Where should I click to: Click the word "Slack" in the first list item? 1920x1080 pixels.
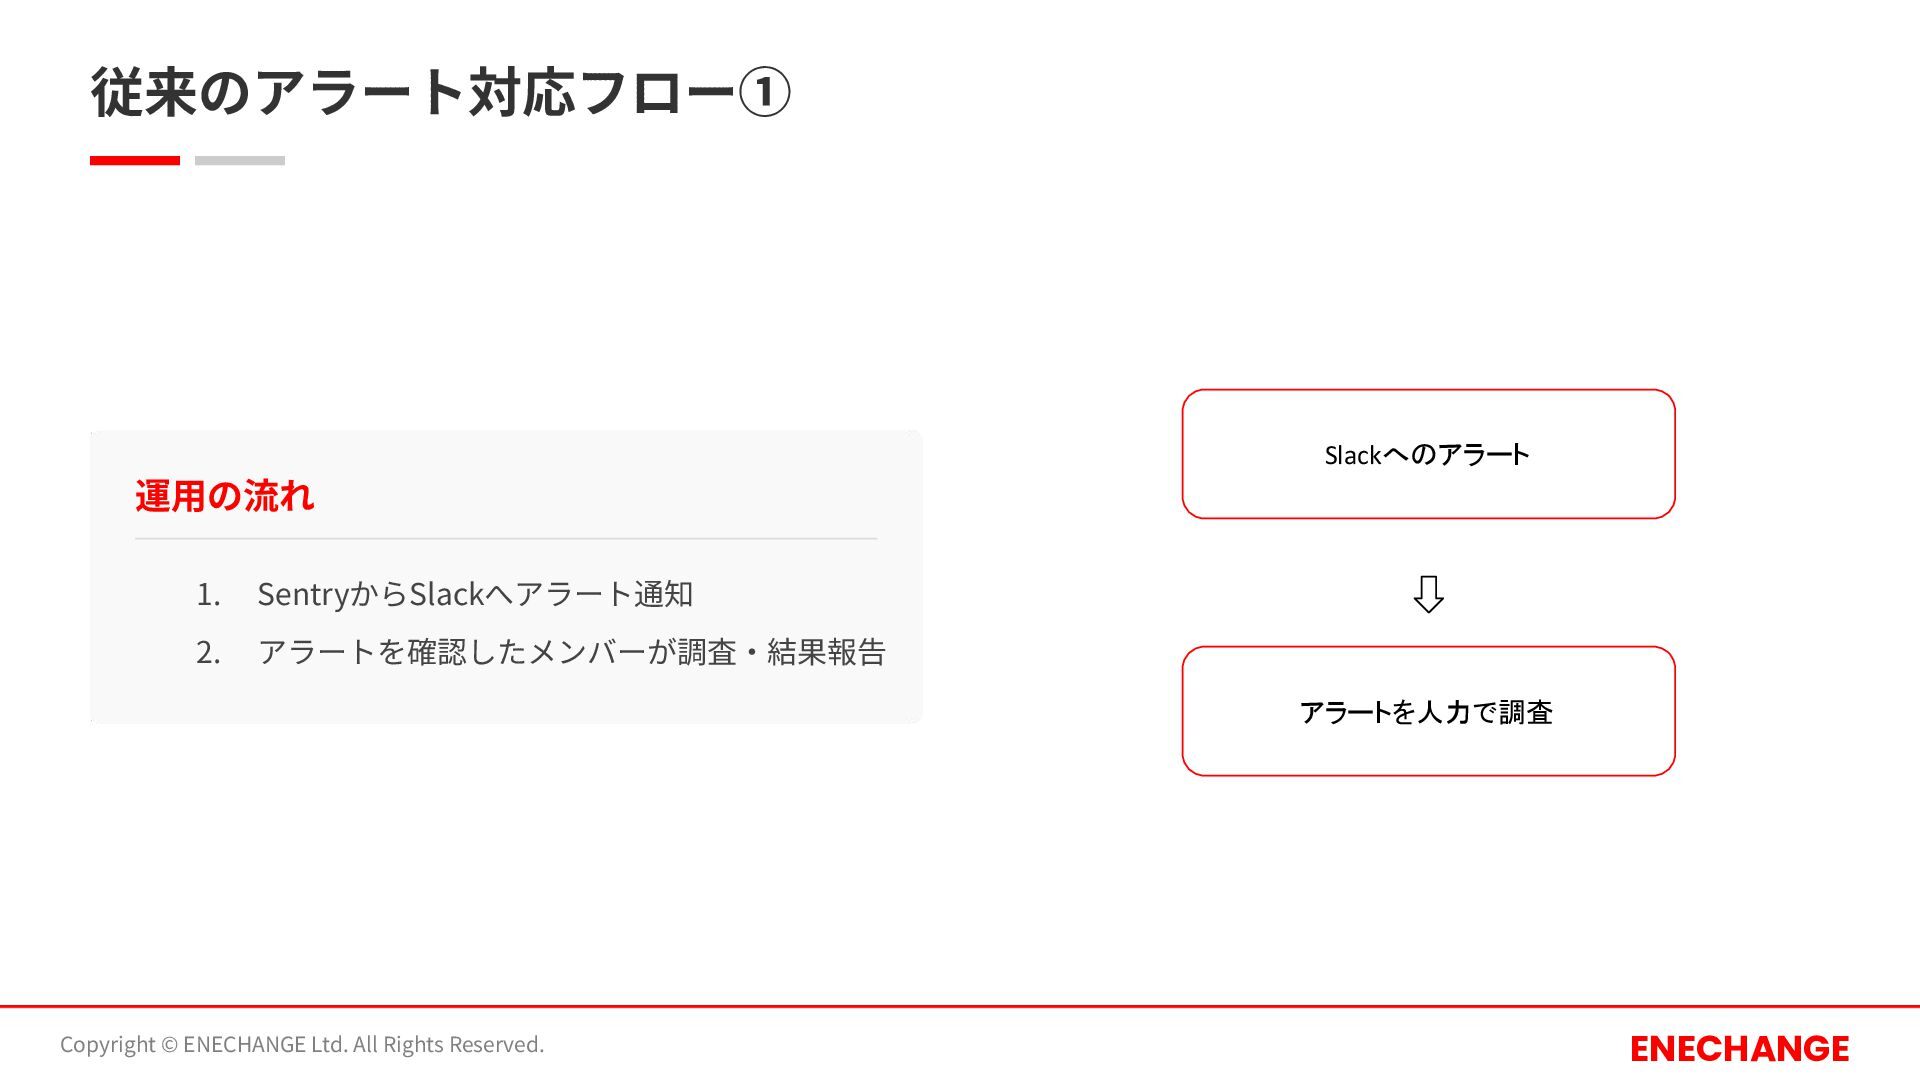point(447,594)
